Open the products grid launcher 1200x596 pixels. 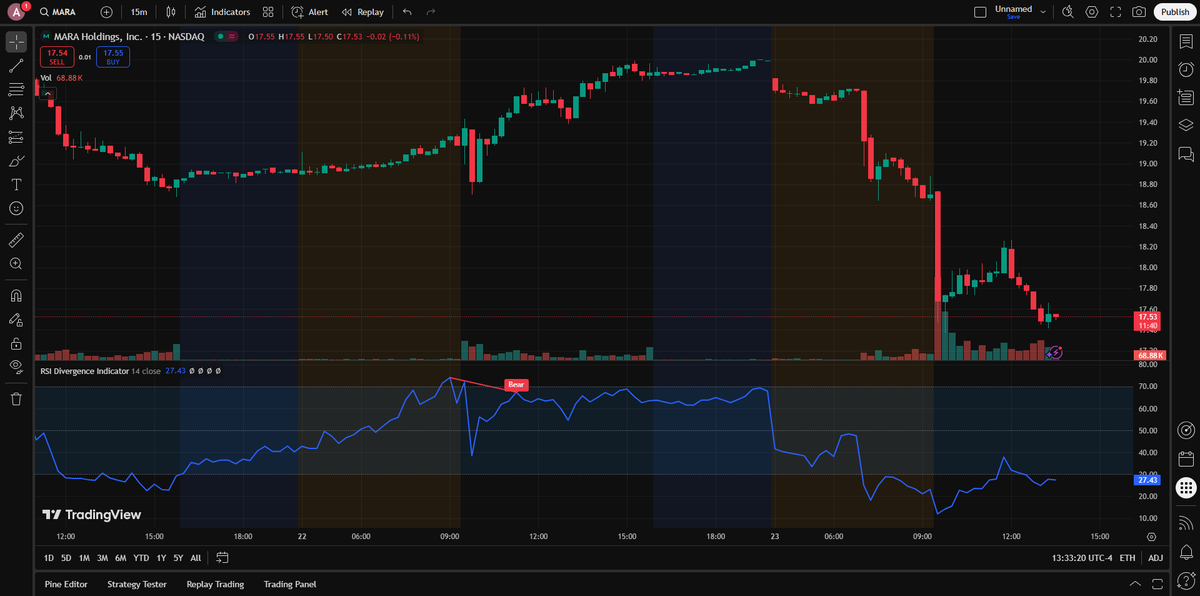coord(1186,488)
